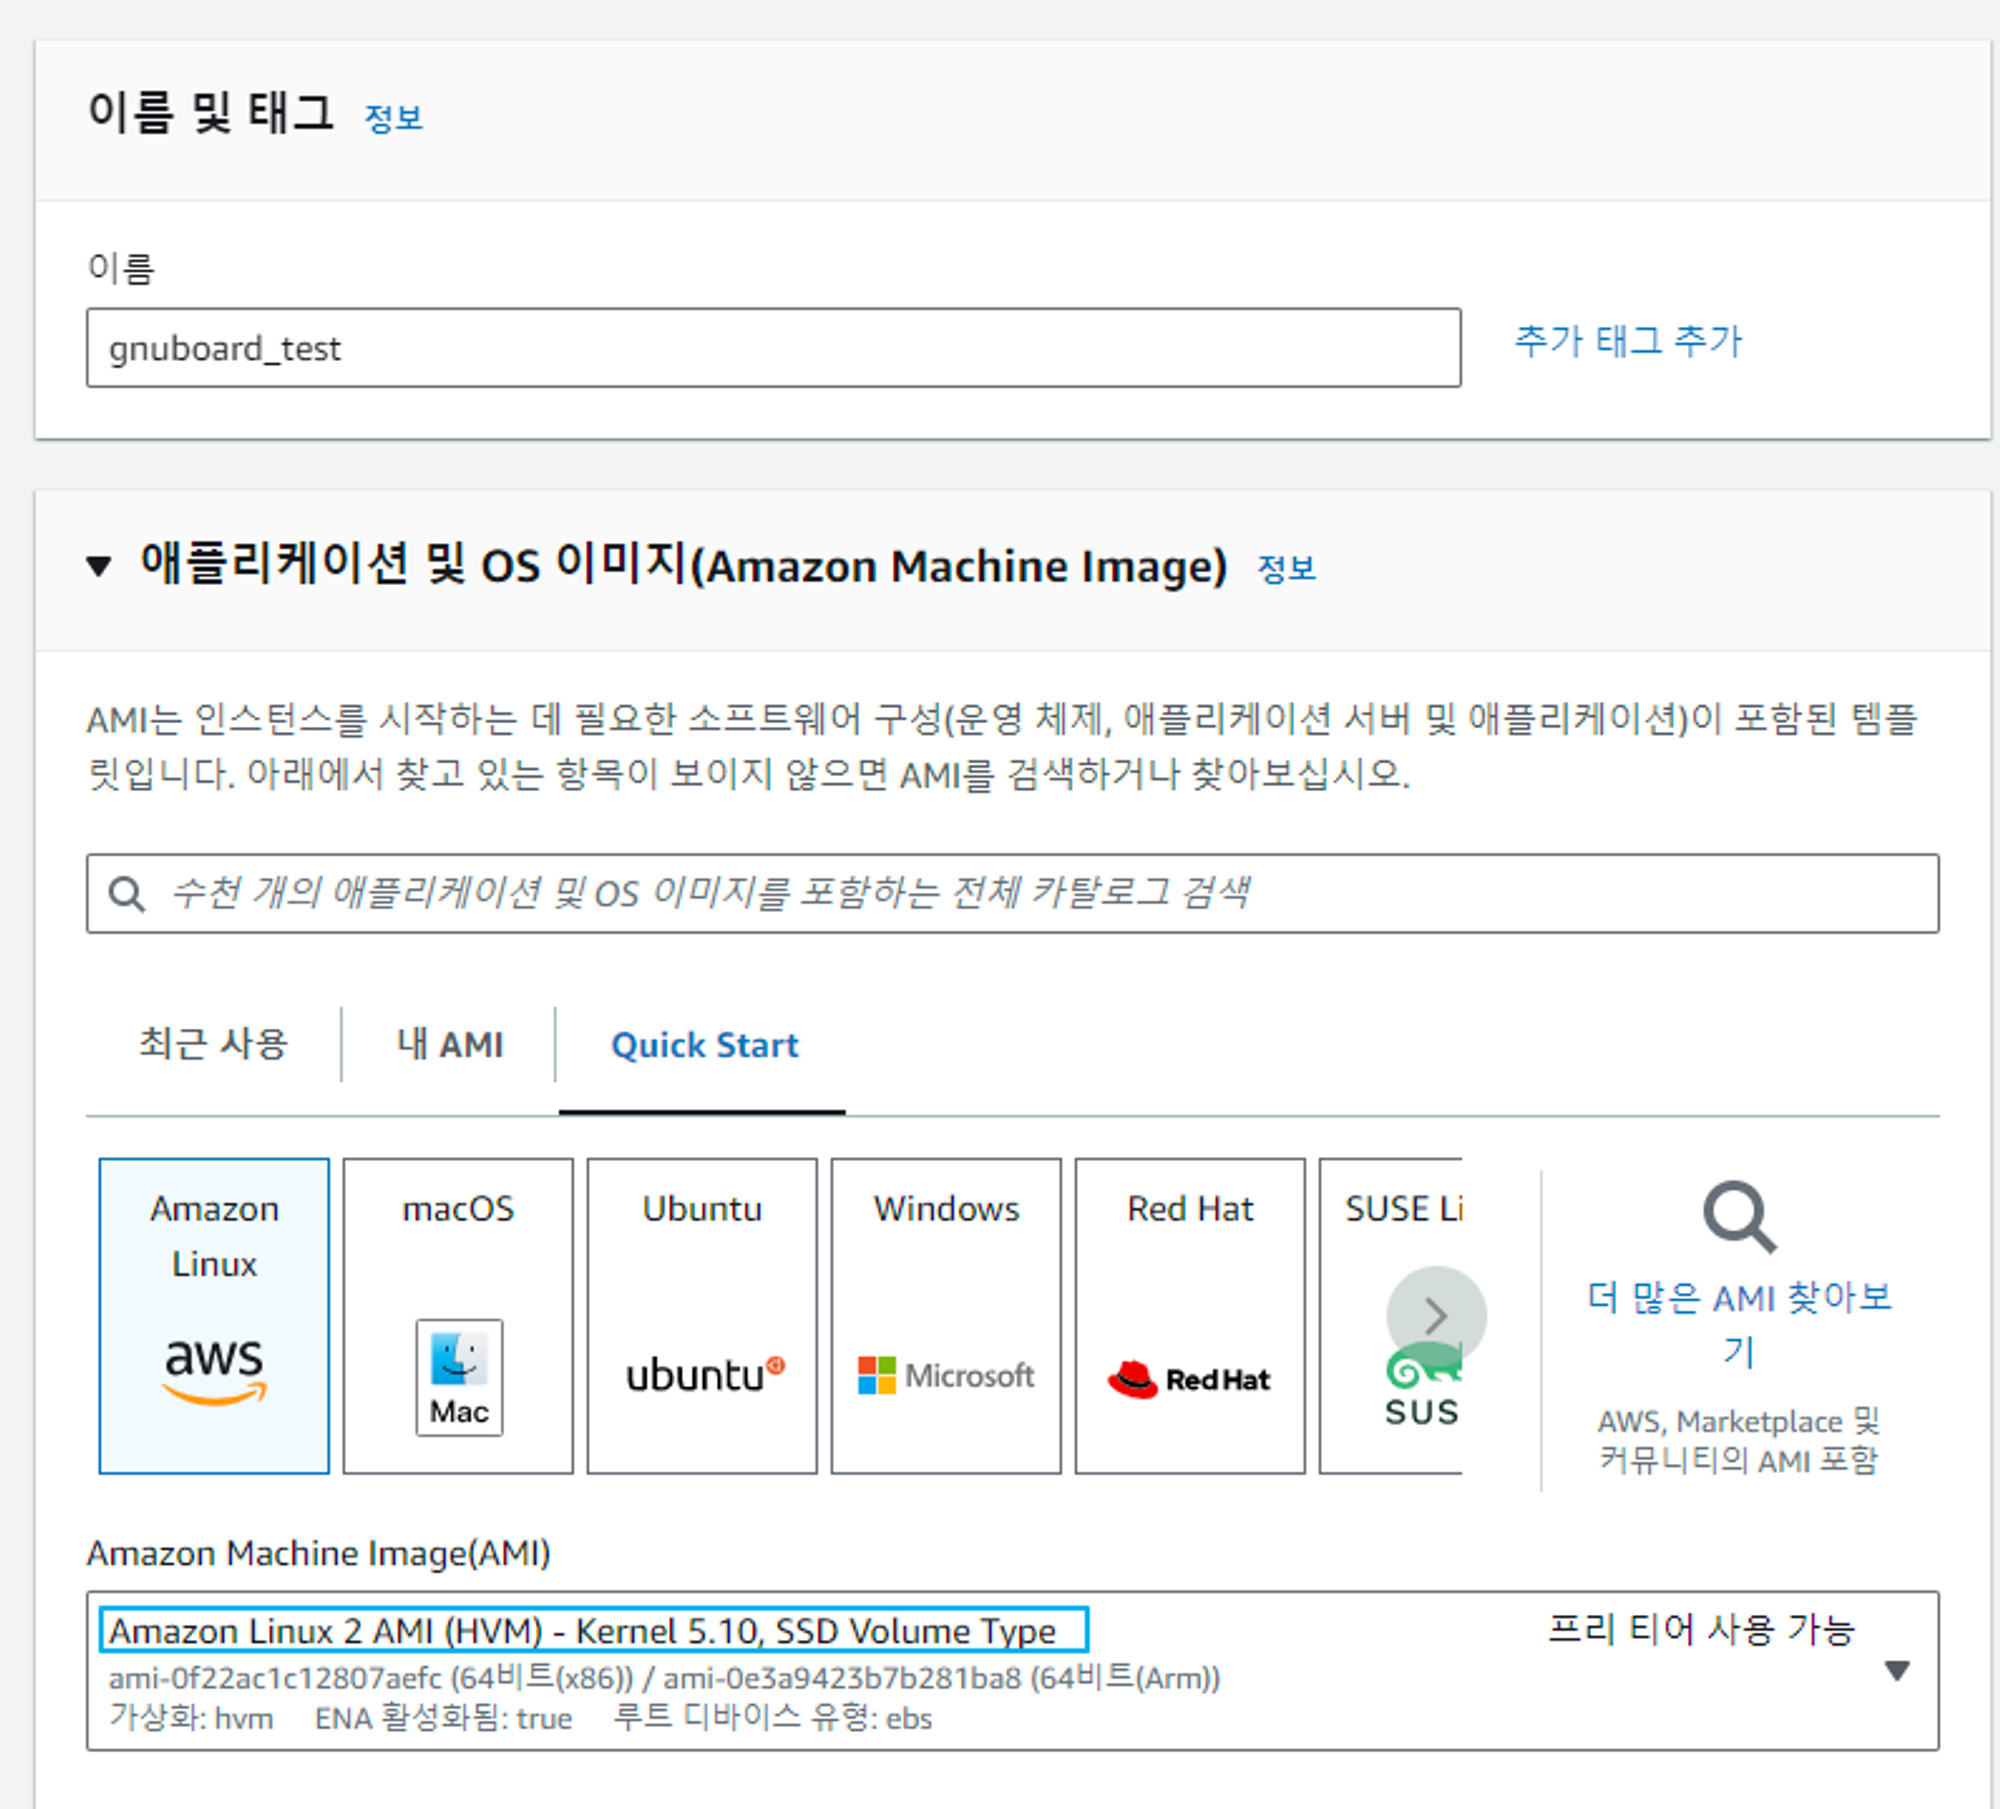Switch to the 내 AMI tab
The height and width of the screenshot is (1809, 2000).
[449, 1044]
